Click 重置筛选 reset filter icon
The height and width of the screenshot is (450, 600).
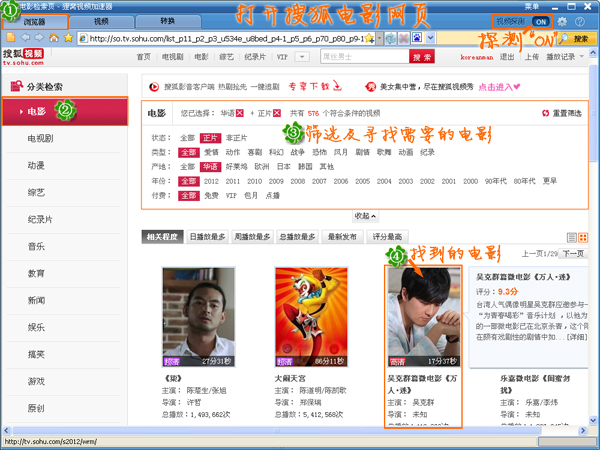point(545,113)
